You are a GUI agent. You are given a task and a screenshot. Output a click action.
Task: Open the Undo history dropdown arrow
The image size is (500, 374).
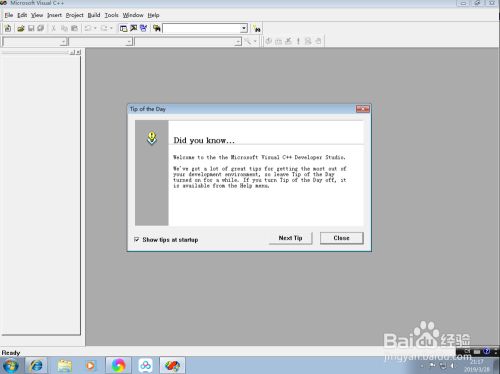tap(95, 28)
